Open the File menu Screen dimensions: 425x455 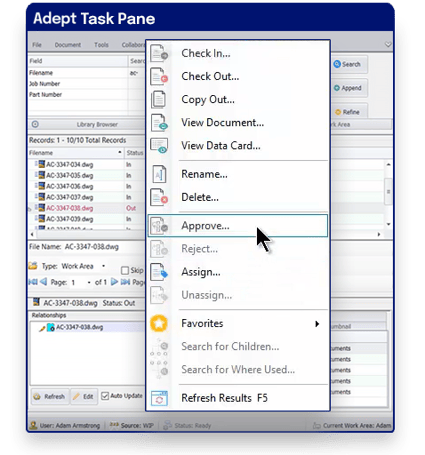pyautogui.click(x=37, y=45)
